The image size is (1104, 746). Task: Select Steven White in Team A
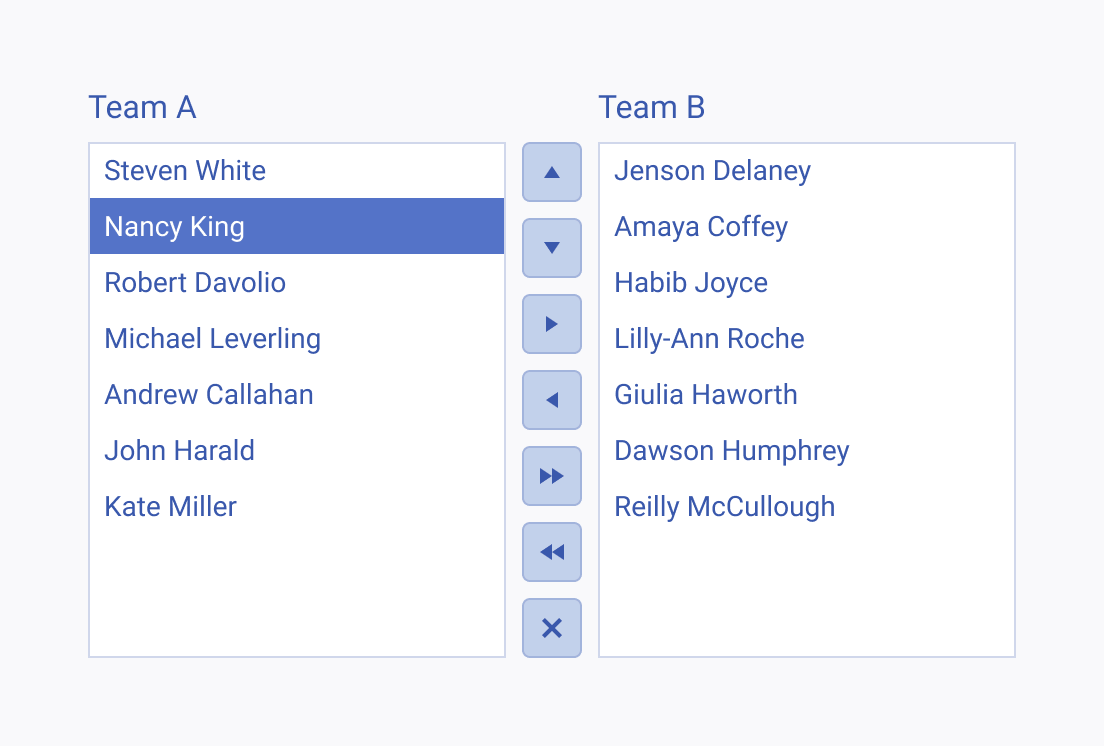[297, 171]
